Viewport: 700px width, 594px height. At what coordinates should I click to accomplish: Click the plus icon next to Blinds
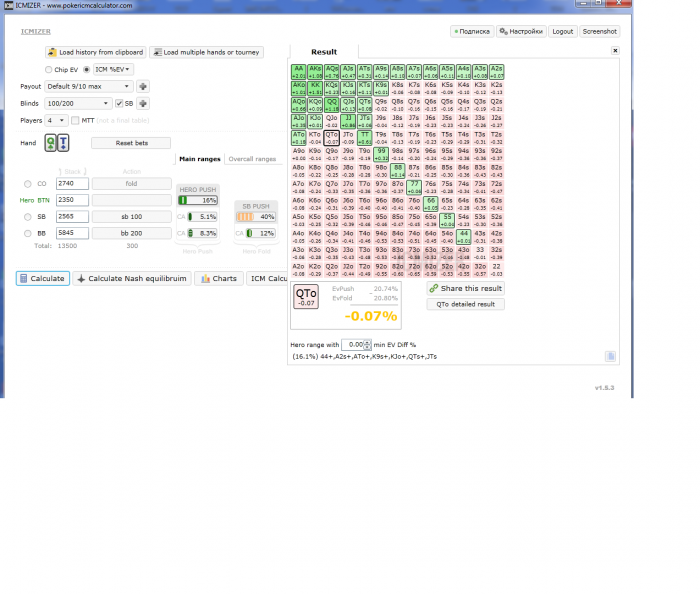tap(143, 103)
